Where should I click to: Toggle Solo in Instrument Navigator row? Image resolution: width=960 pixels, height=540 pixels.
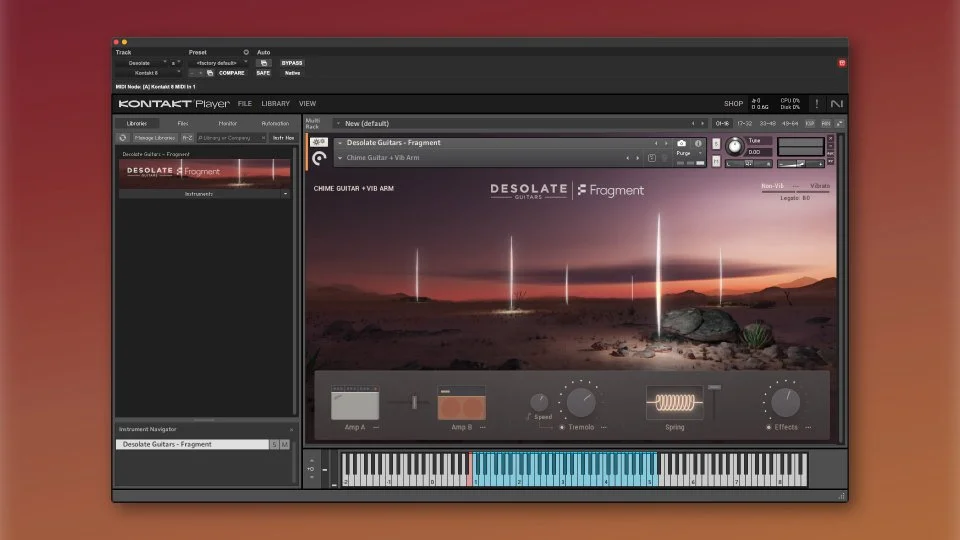274,444
